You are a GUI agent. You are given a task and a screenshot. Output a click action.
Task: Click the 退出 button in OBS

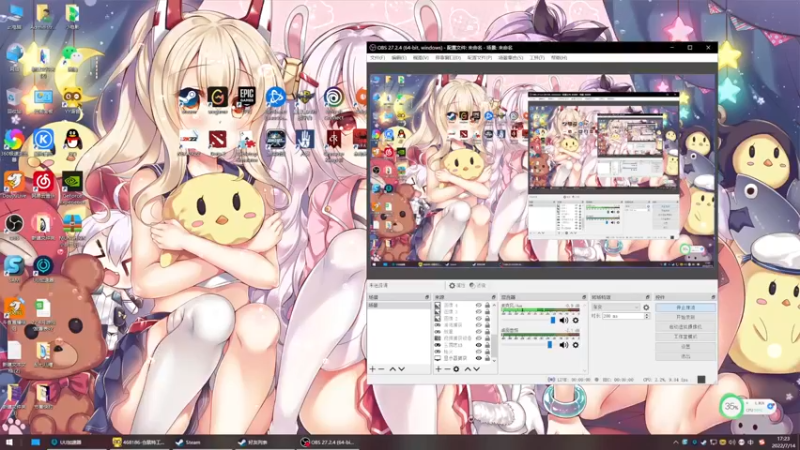(x=686, y=356)
